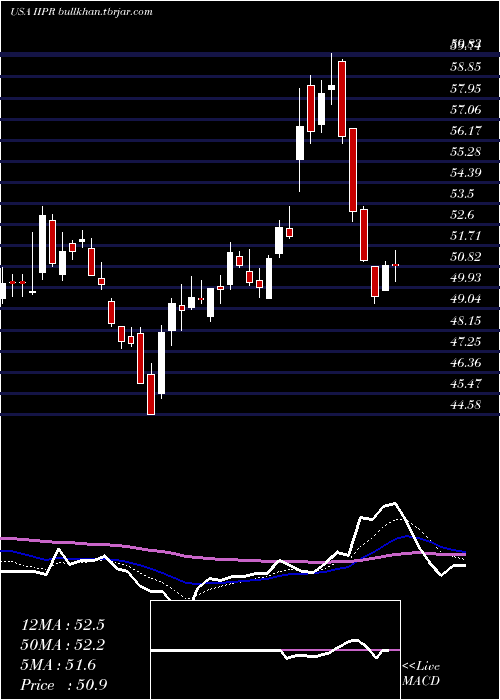Screen dimensions: 500x700
Task: Click the 44.58 price axis label
Action: 466,404
